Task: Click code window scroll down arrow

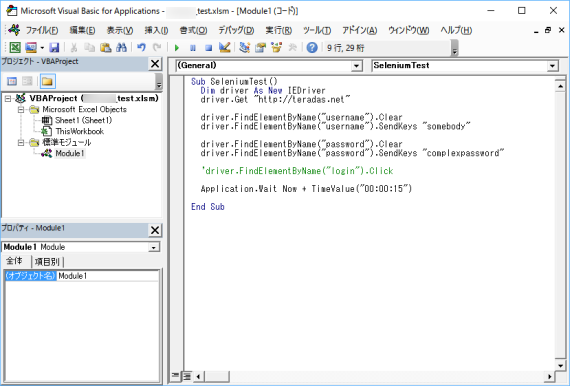Action: coord(560,365)
